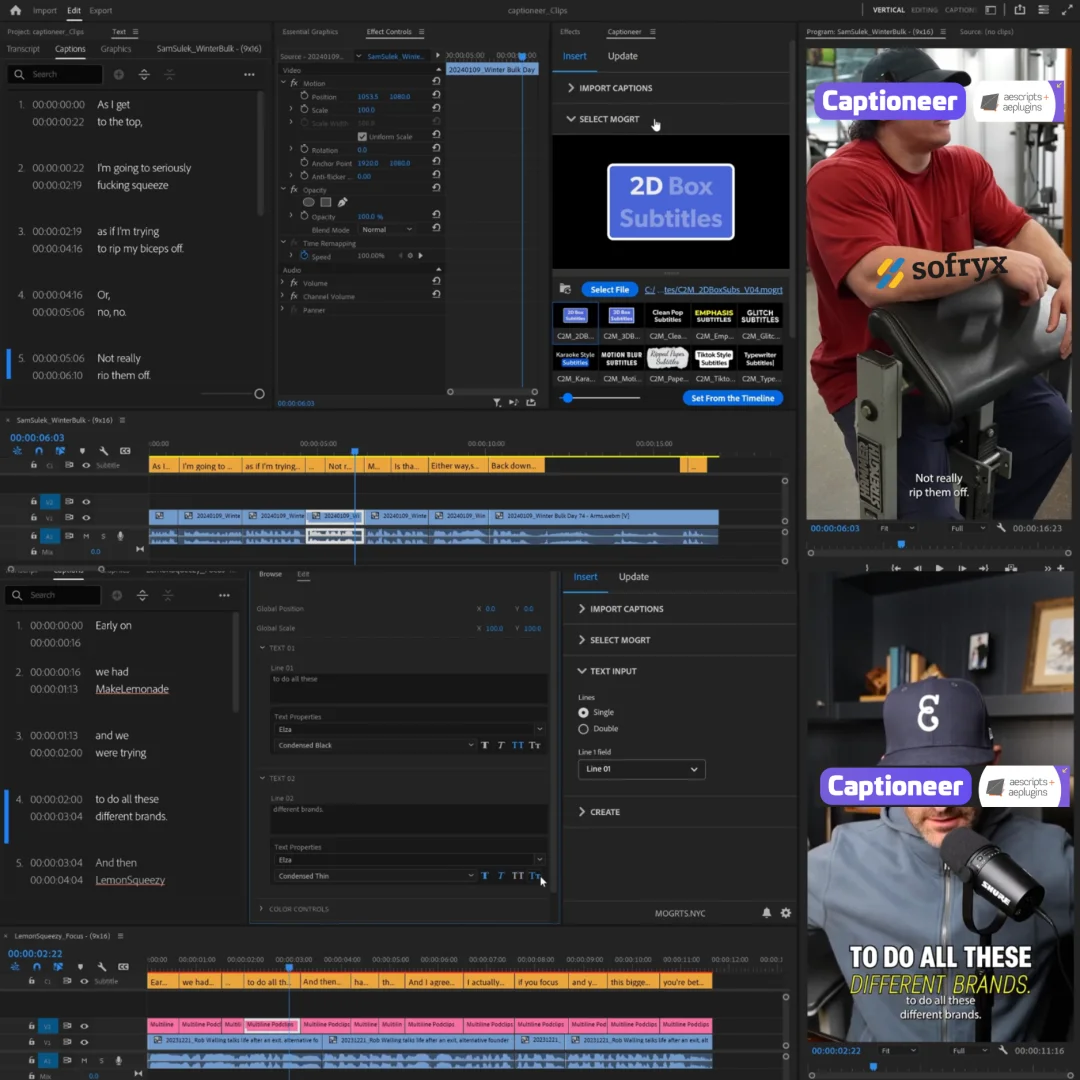Click the pen mask tool under Opacity
1080x1080 pixels.
coord(342,202)
